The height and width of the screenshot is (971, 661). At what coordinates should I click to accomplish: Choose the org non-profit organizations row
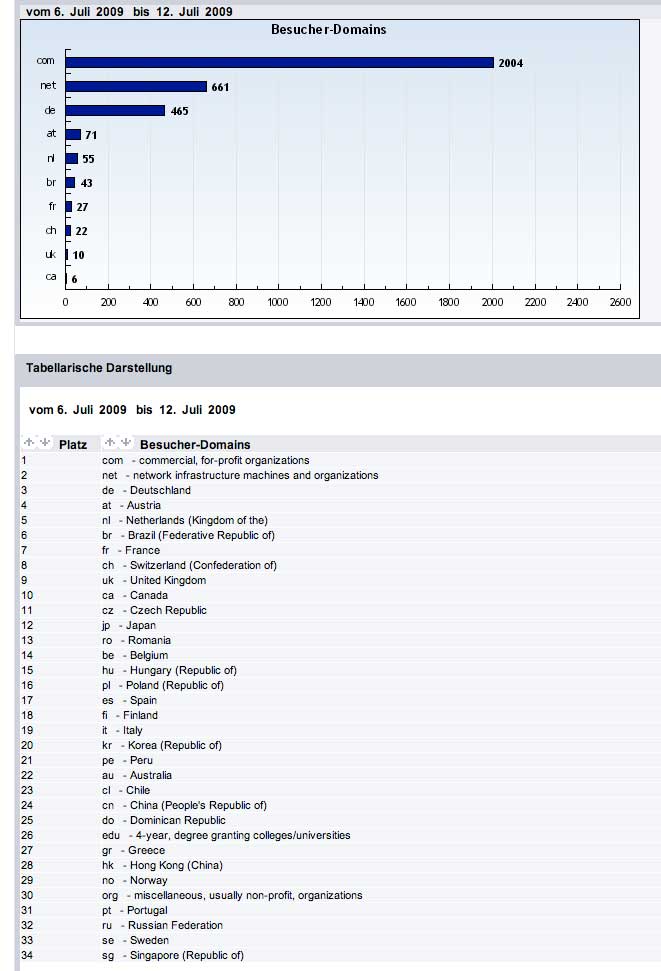click(232, 895)
